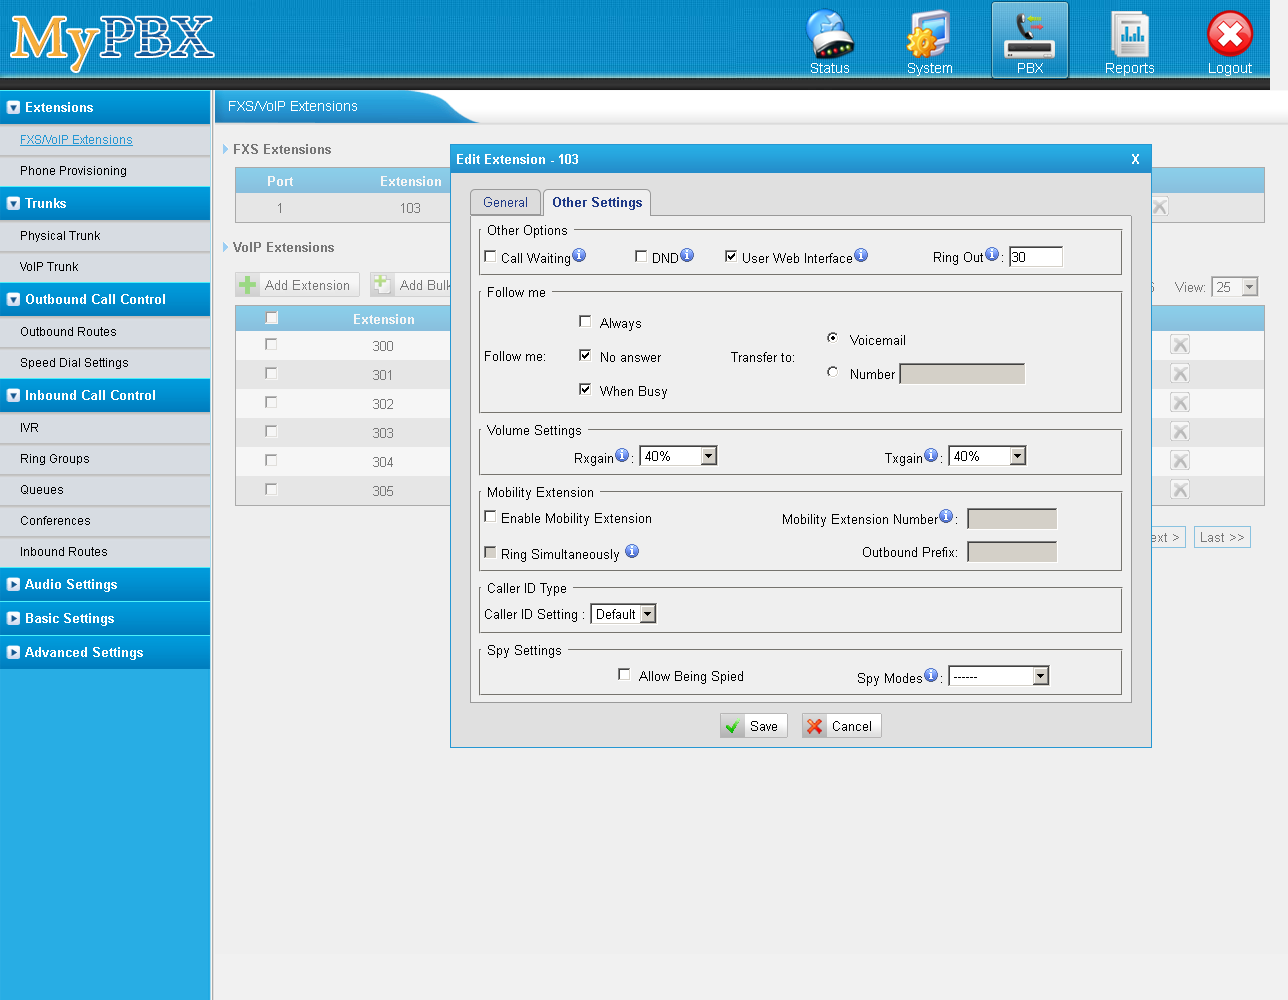Check Allow Being Spied
The image size is (1288, 1000).
coord(624,674)
